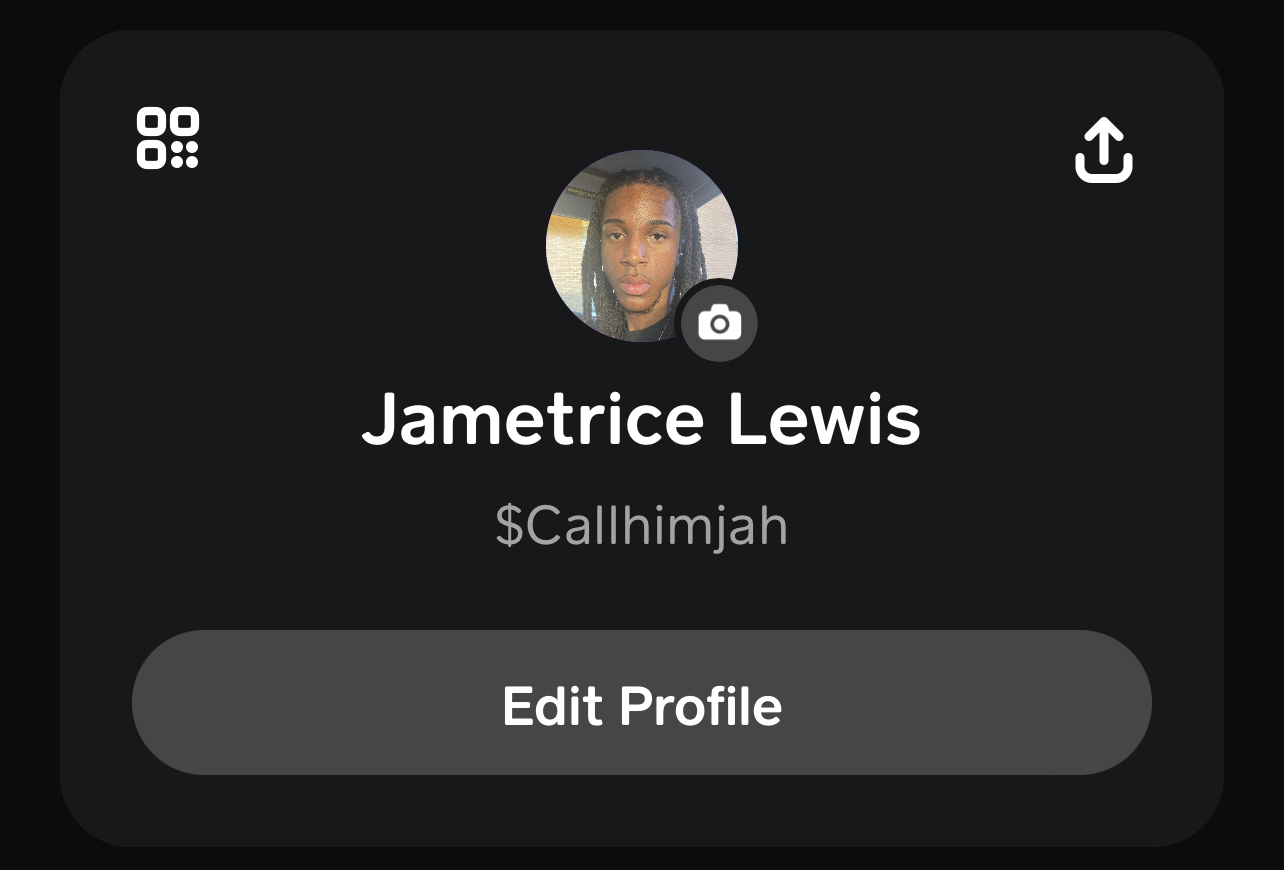Tap the share profile icon
This screenshot has width=1284, height=870.
point(1104,151)
